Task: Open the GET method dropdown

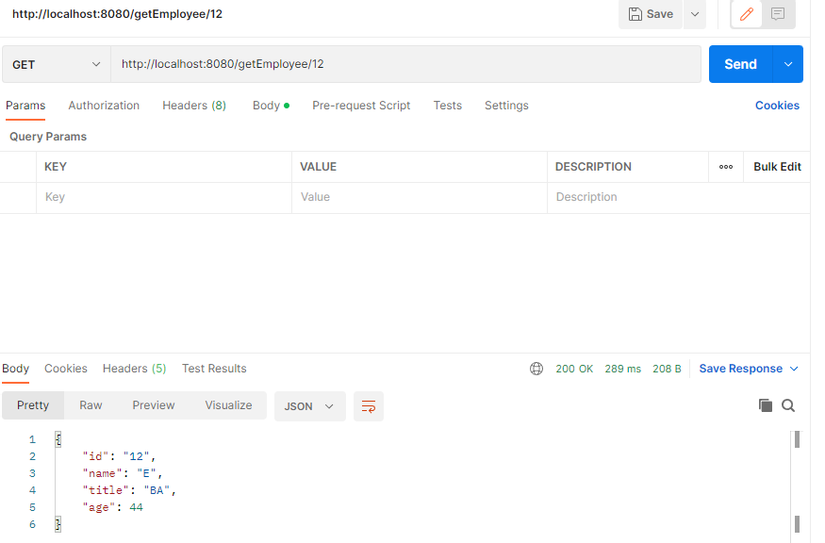Action: (56, 64)
